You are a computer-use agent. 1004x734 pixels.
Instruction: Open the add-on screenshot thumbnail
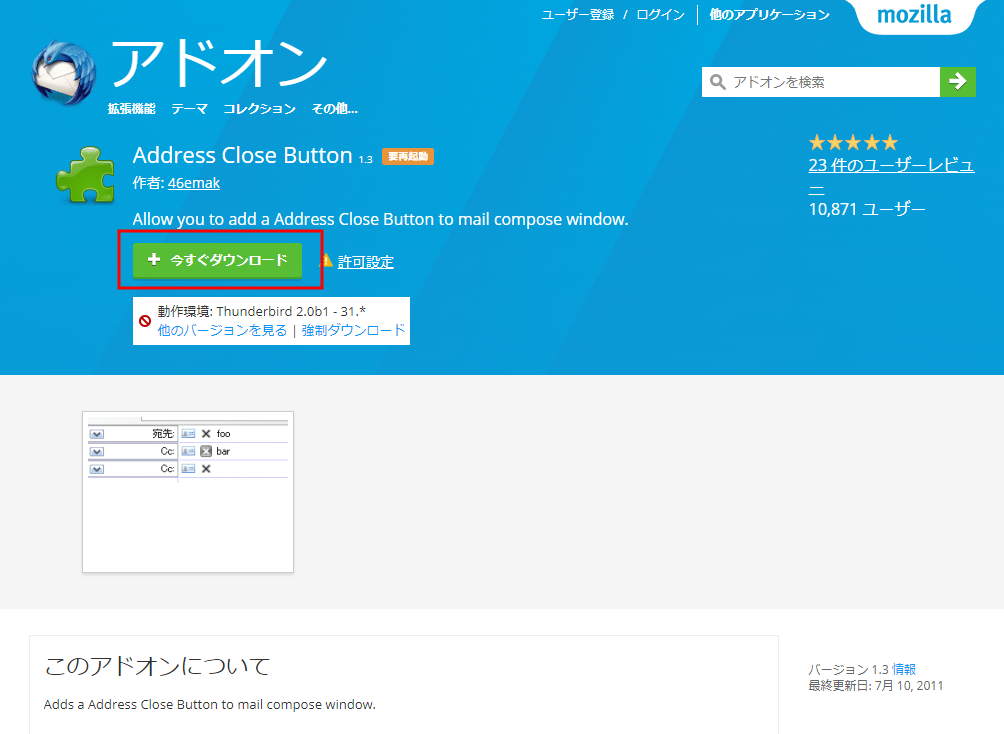[188, 492]
